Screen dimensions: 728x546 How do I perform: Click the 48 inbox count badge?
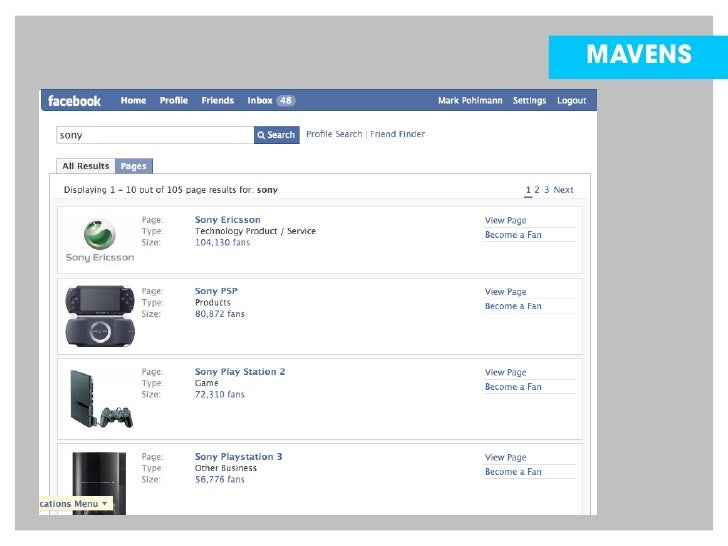tap(286, 100)
